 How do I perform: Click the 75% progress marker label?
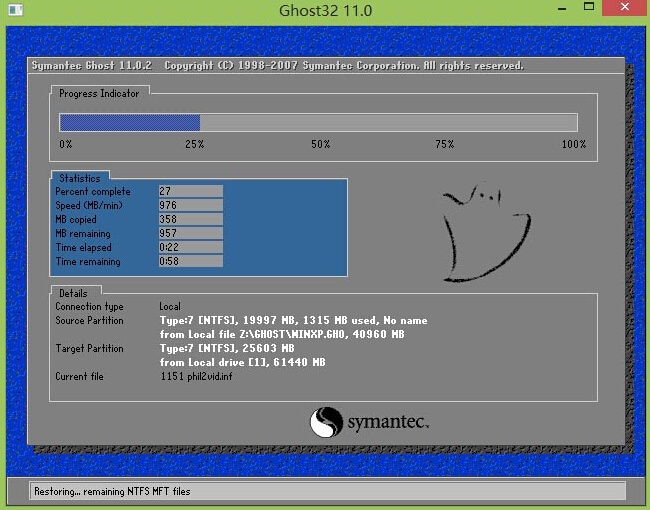(445, 144)
